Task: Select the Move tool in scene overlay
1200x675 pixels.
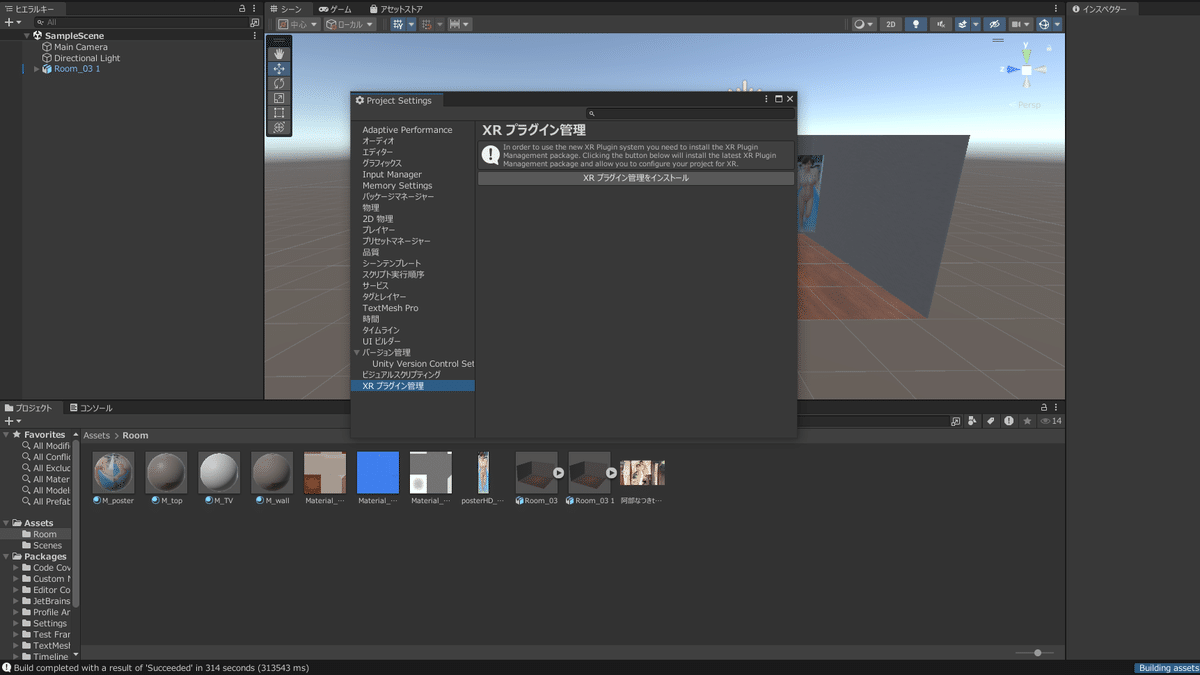Action: [279, 68]
